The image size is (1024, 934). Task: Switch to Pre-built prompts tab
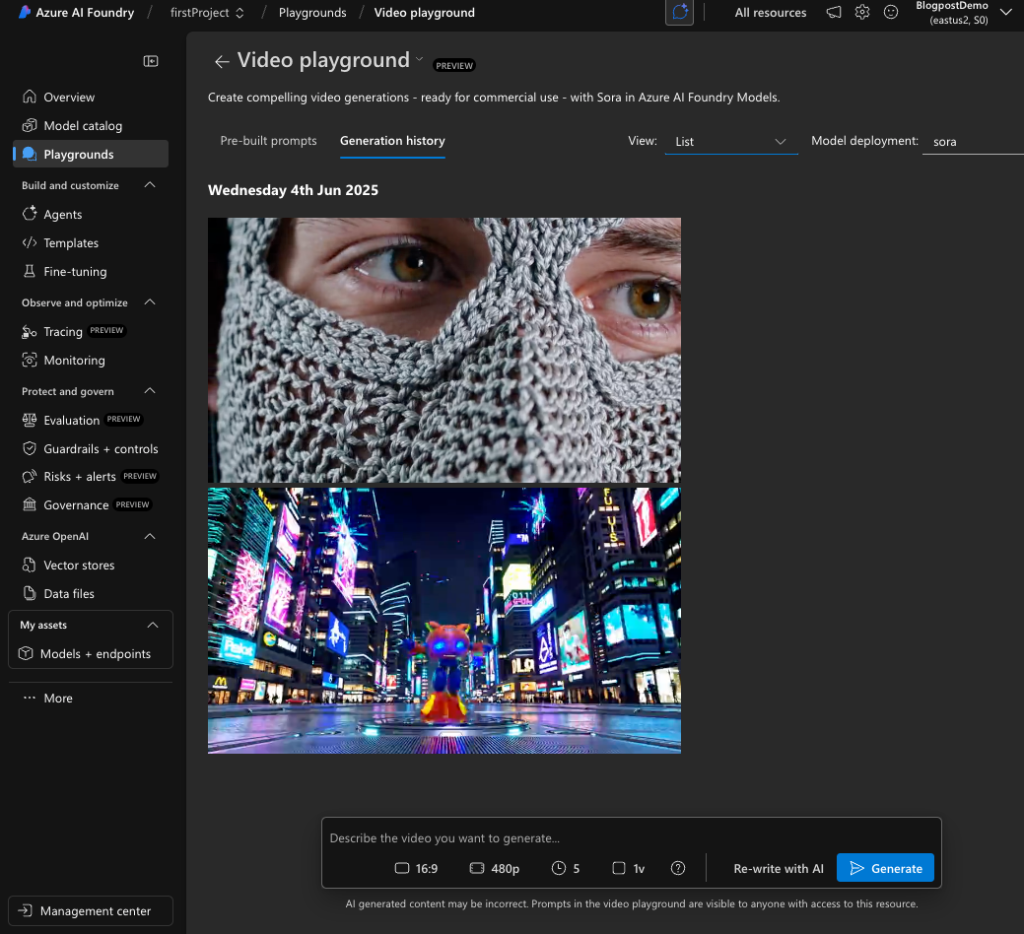pos(268,141)
